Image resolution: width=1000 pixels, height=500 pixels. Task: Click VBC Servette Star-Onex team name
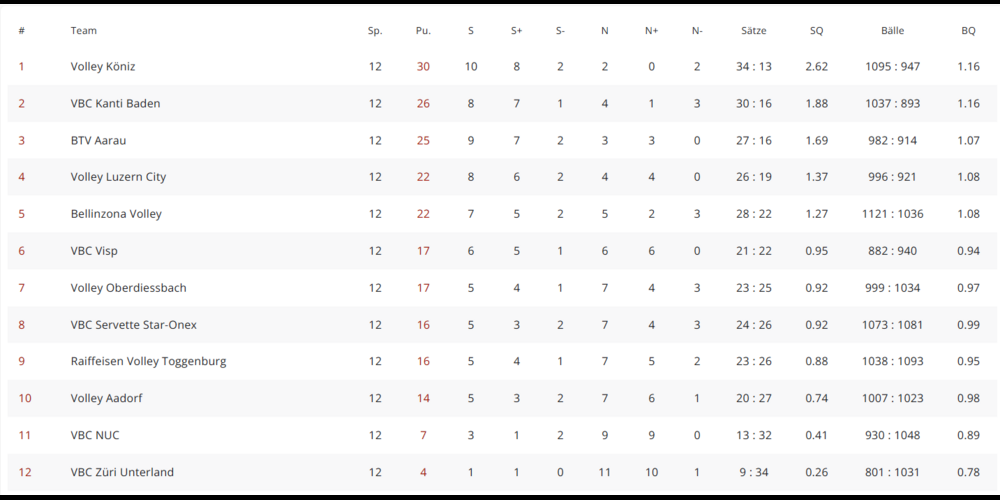[x=133, y=325]
